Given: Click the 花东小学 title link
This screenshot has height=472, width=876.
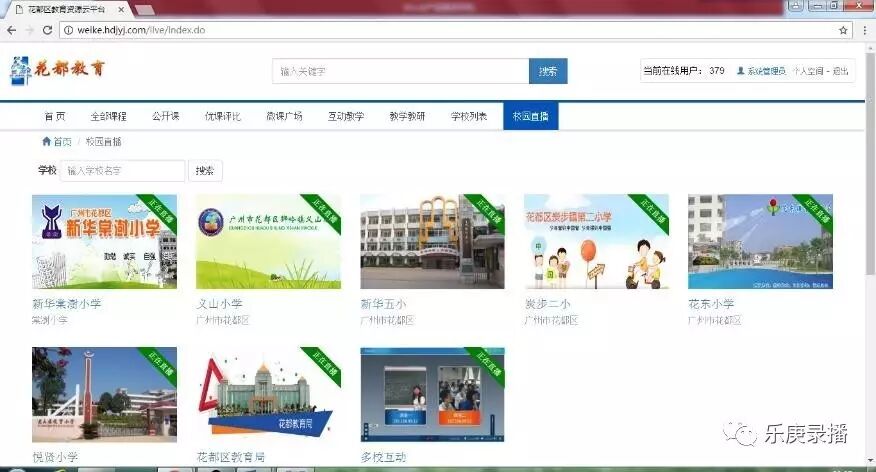Looking at the screenshot, I should pyautogui.click(x=711, y=304).
